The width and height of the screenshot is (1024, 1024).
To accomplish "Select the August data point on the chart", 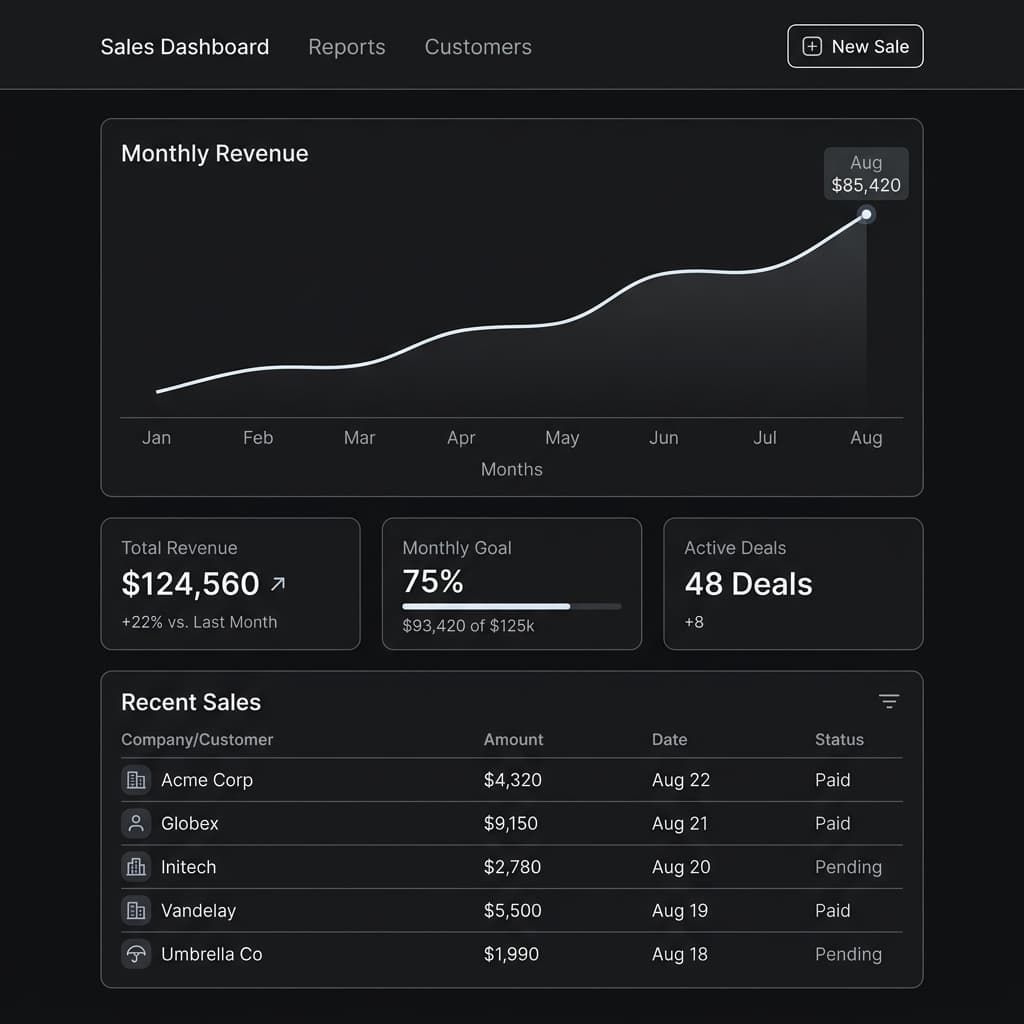I will [866, 214].
